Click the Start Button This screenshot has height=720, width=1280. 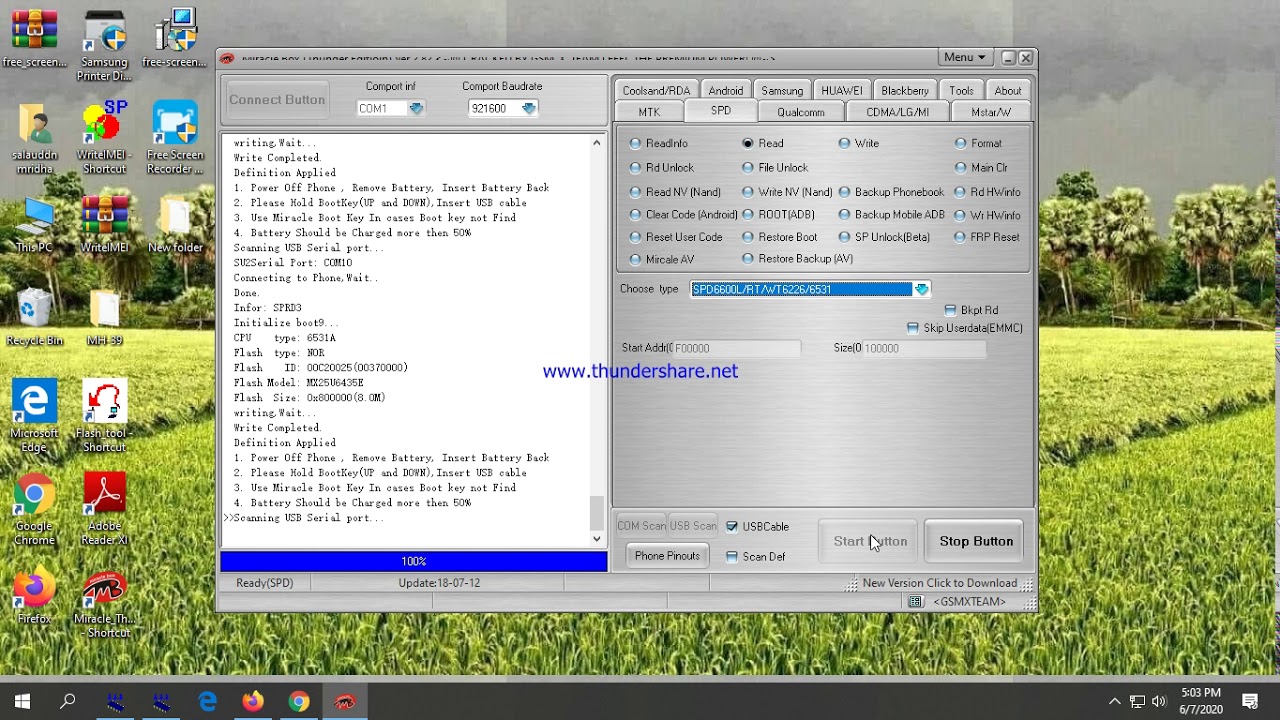(870, 541)
